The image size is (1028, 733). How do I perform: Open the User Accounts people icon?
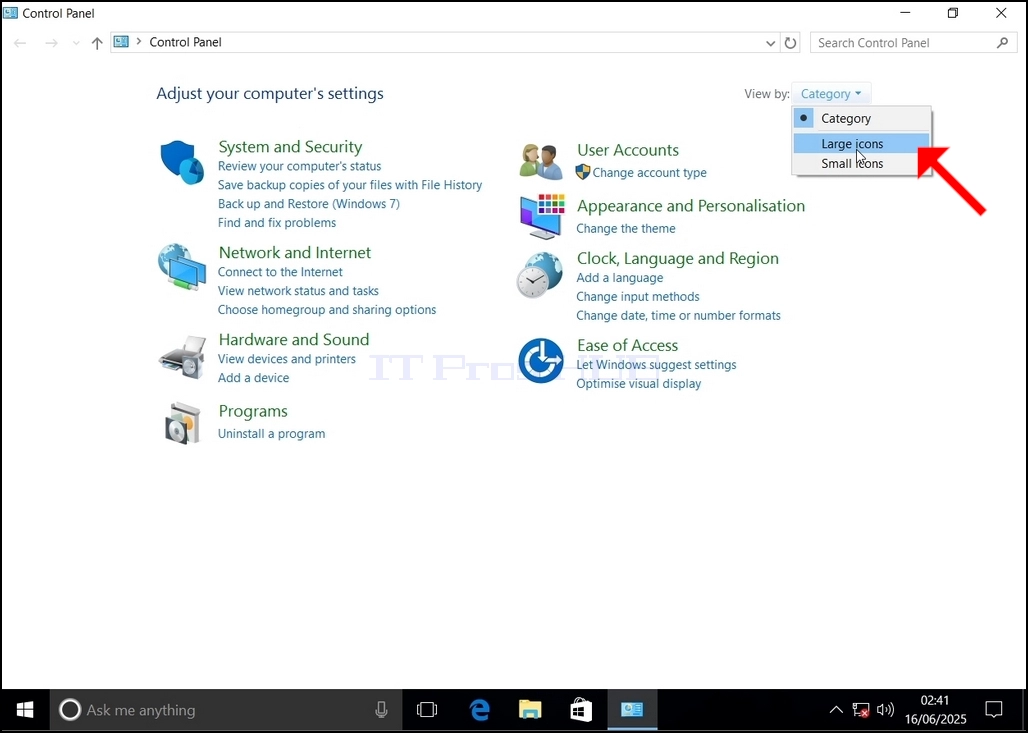click(x=541, y=162)
